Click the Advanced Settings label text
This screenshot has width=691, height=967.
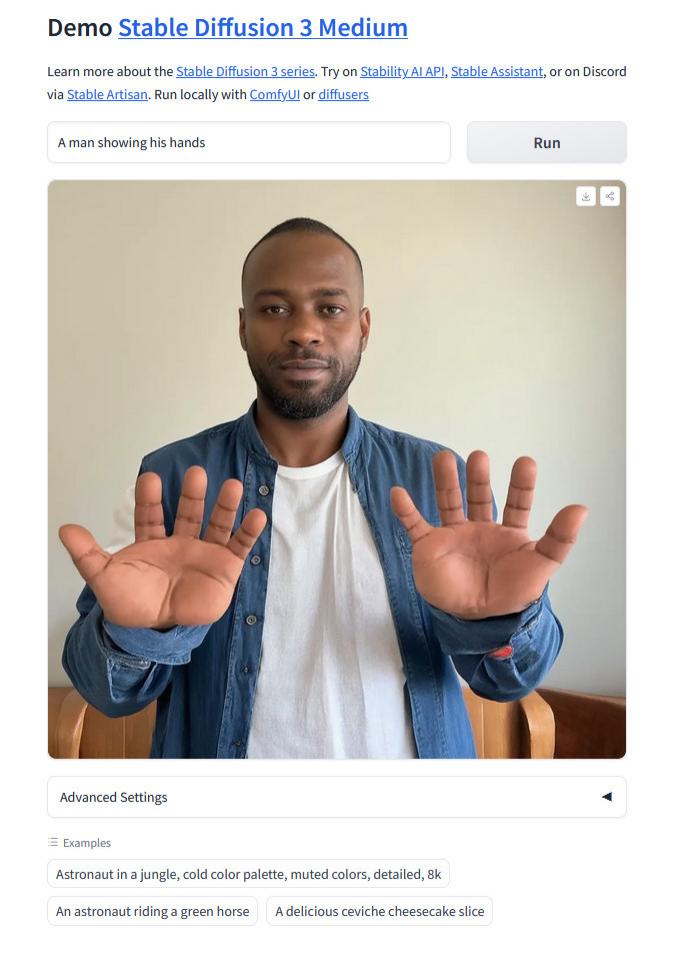pos(114,797)
